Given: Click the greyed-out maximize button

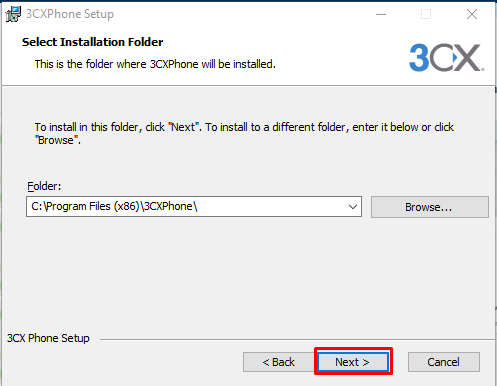Looking at the screenshot, I should [426, 14].
